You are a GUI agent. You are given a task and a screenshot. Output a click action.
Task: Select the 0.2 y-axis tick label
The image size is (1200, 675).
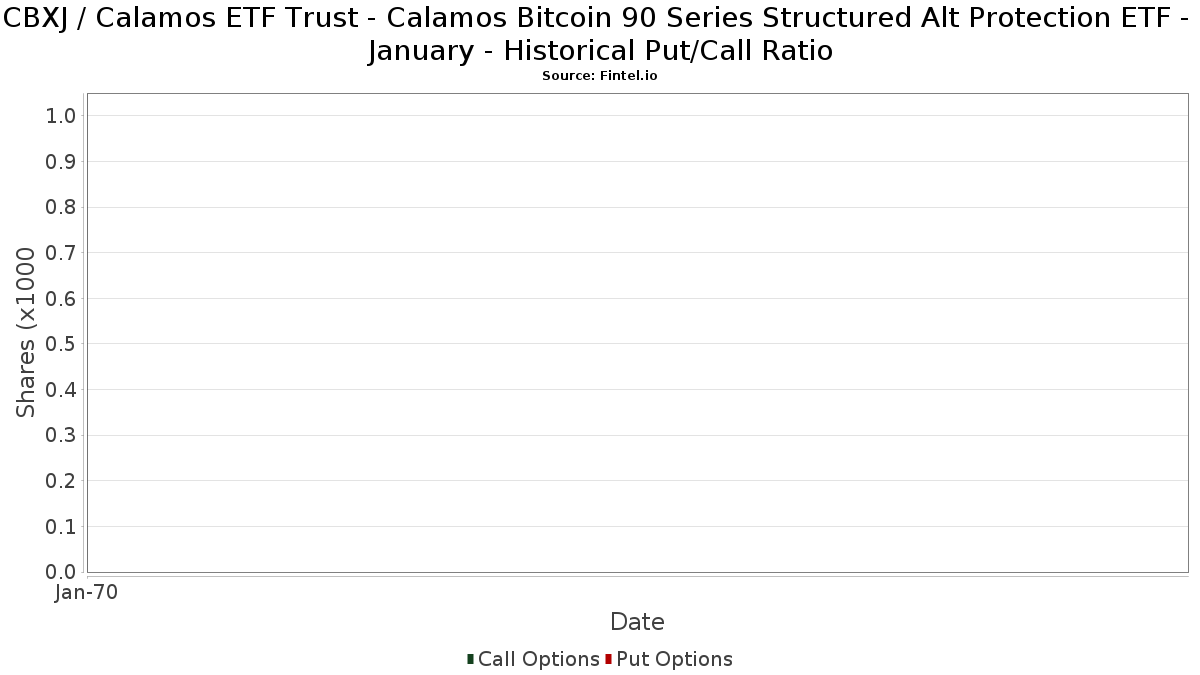click(61, 481)
